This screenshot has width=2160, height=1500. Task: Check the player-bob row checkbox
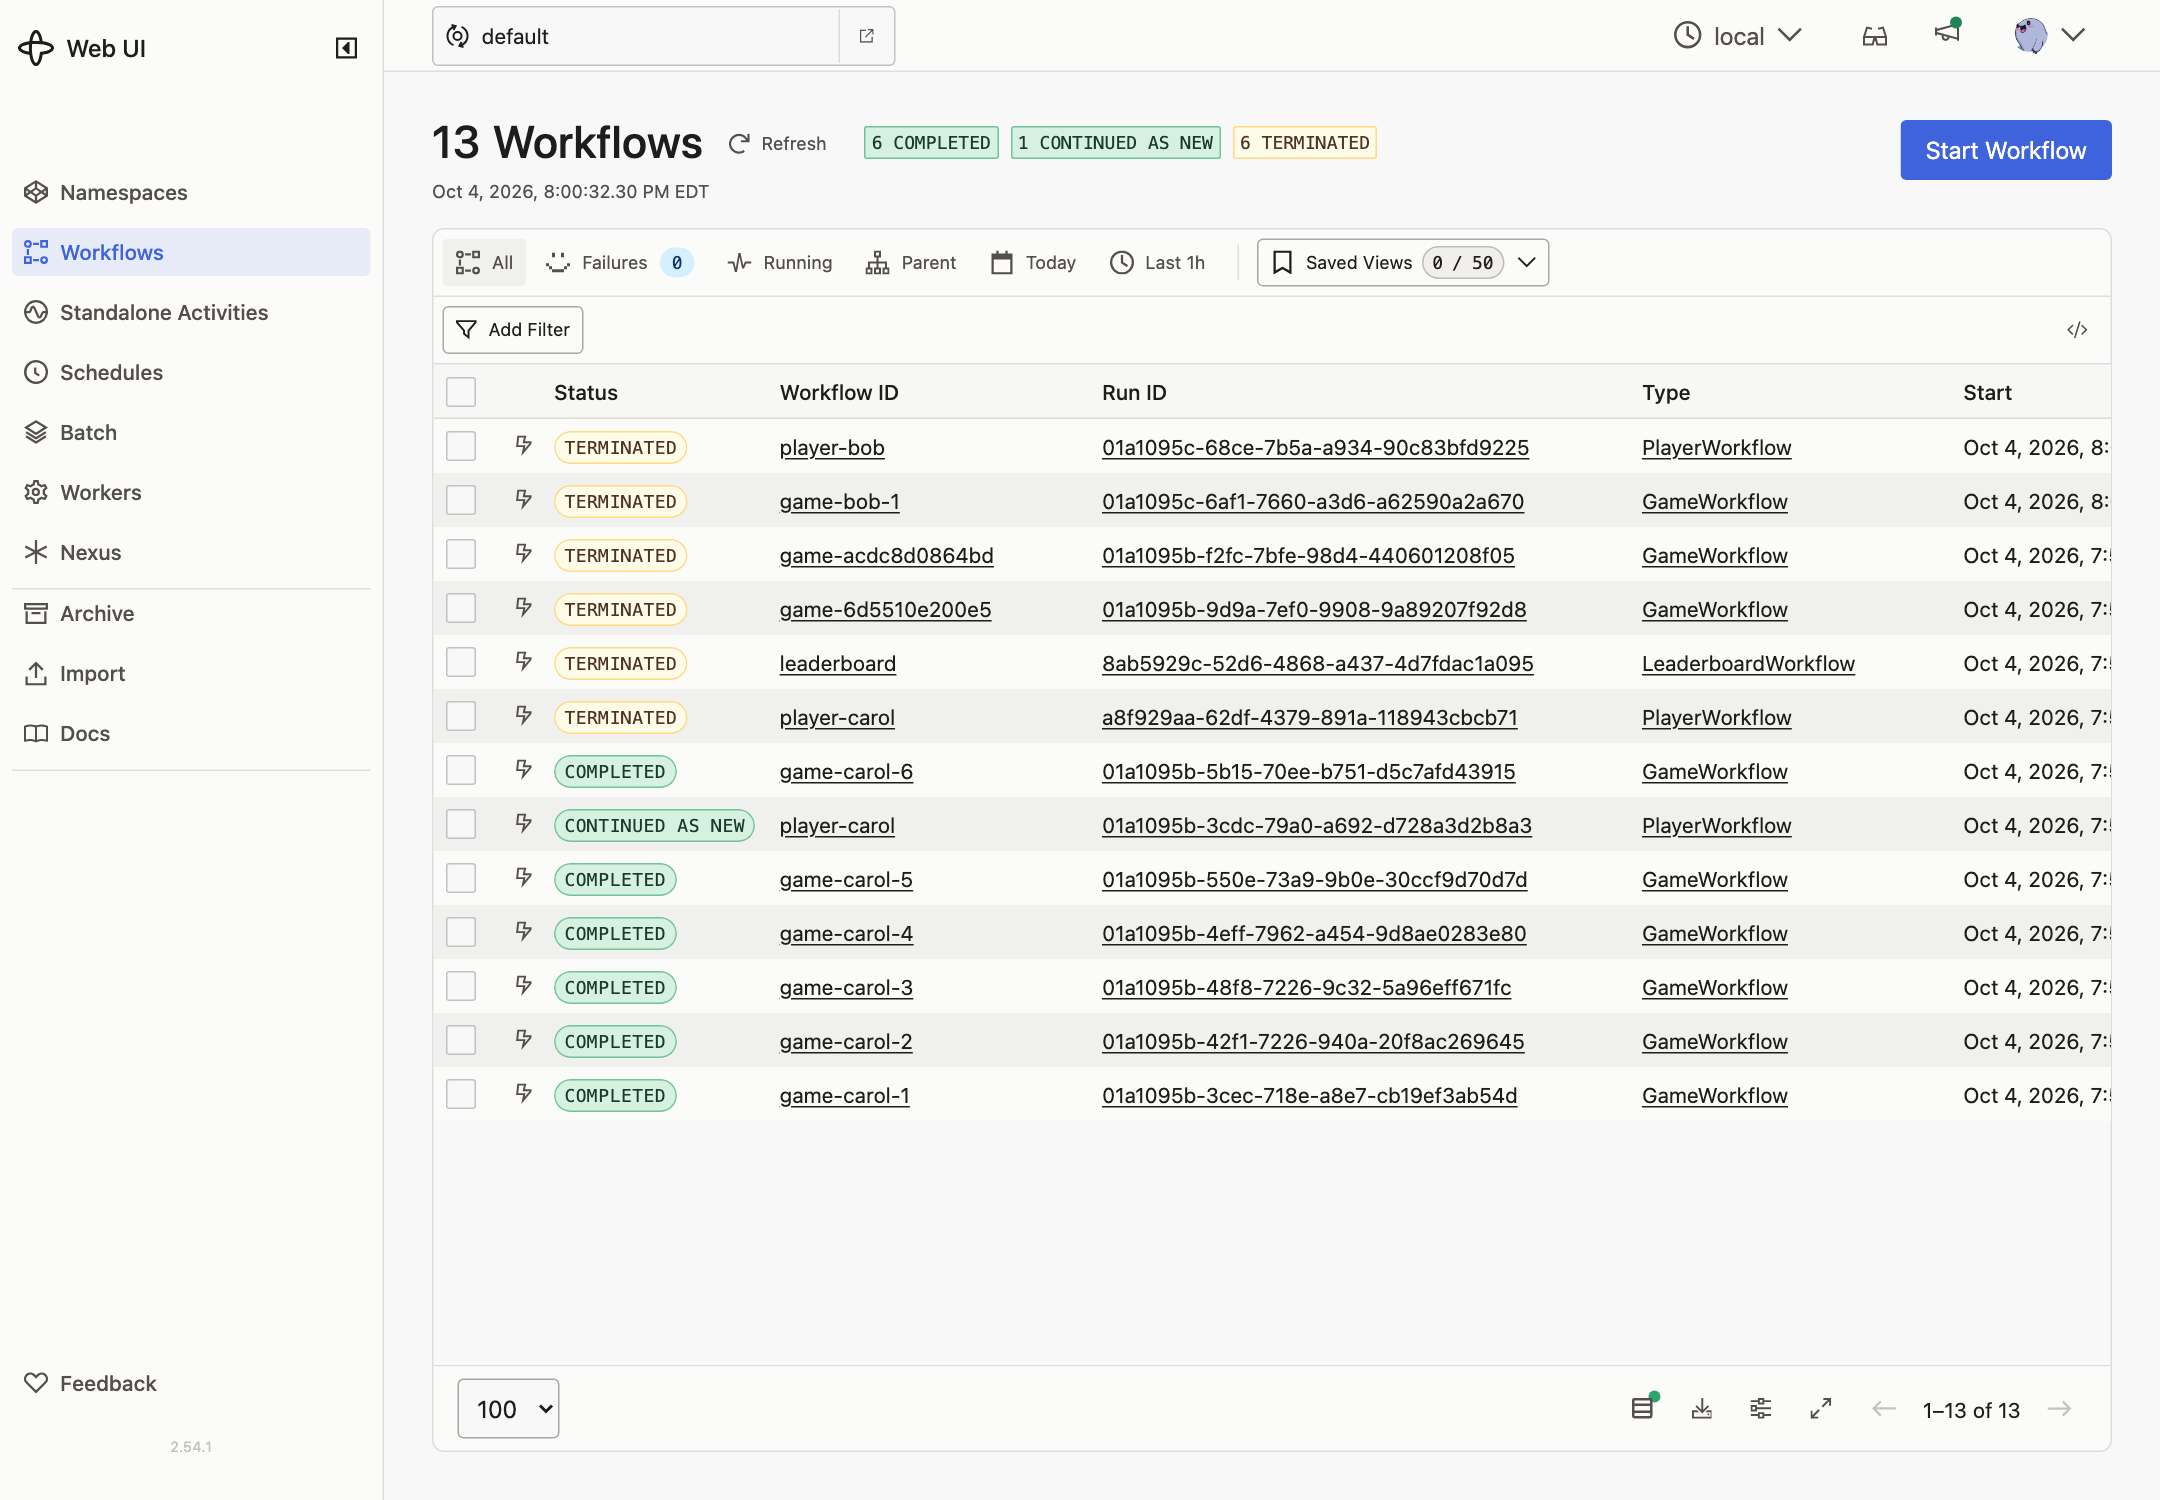point(461,446)
